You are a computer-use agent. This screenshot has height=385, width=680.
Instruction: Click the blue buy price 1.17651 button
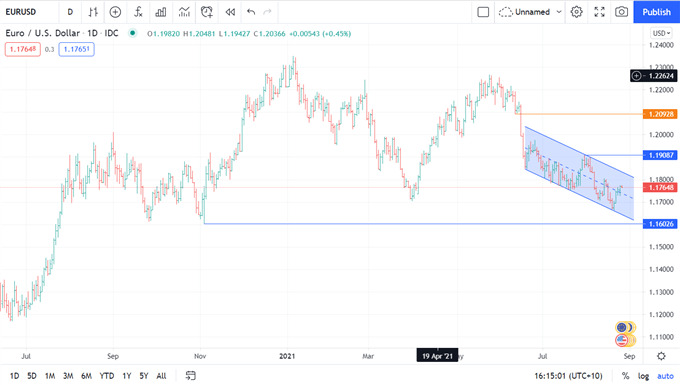76,49
